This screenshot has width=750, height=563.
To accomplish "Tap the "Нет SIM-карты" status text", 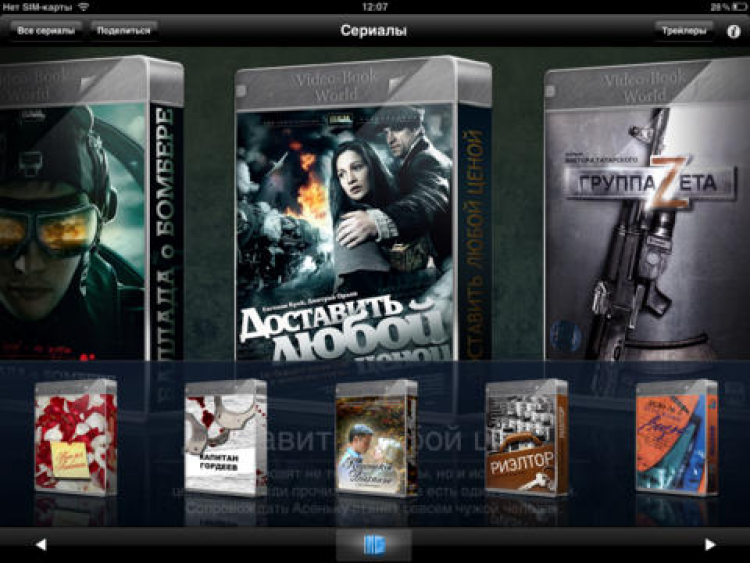I will pyautogui.click(x=37, y=7).
